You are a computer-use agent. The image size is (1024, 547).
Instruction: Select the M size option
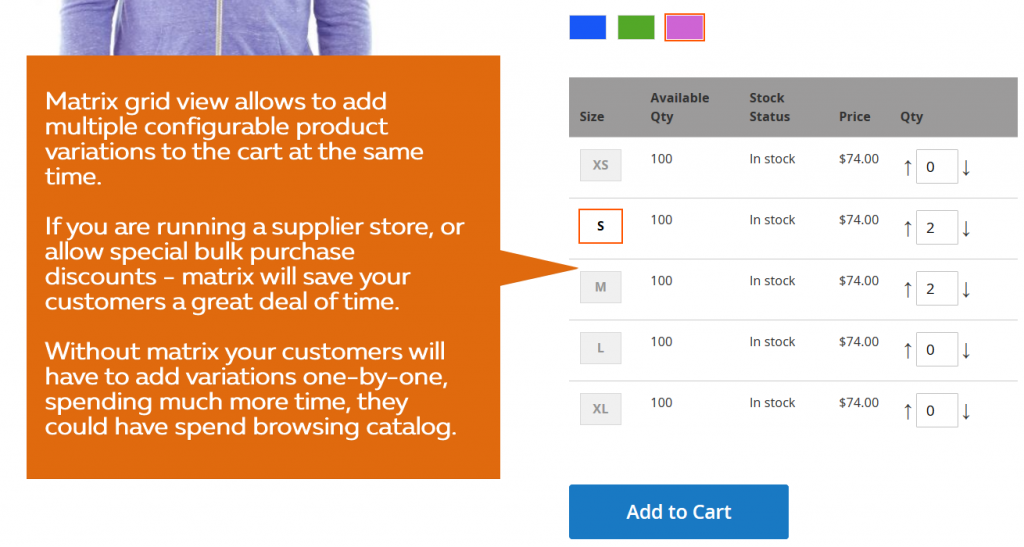coord(600,287)
